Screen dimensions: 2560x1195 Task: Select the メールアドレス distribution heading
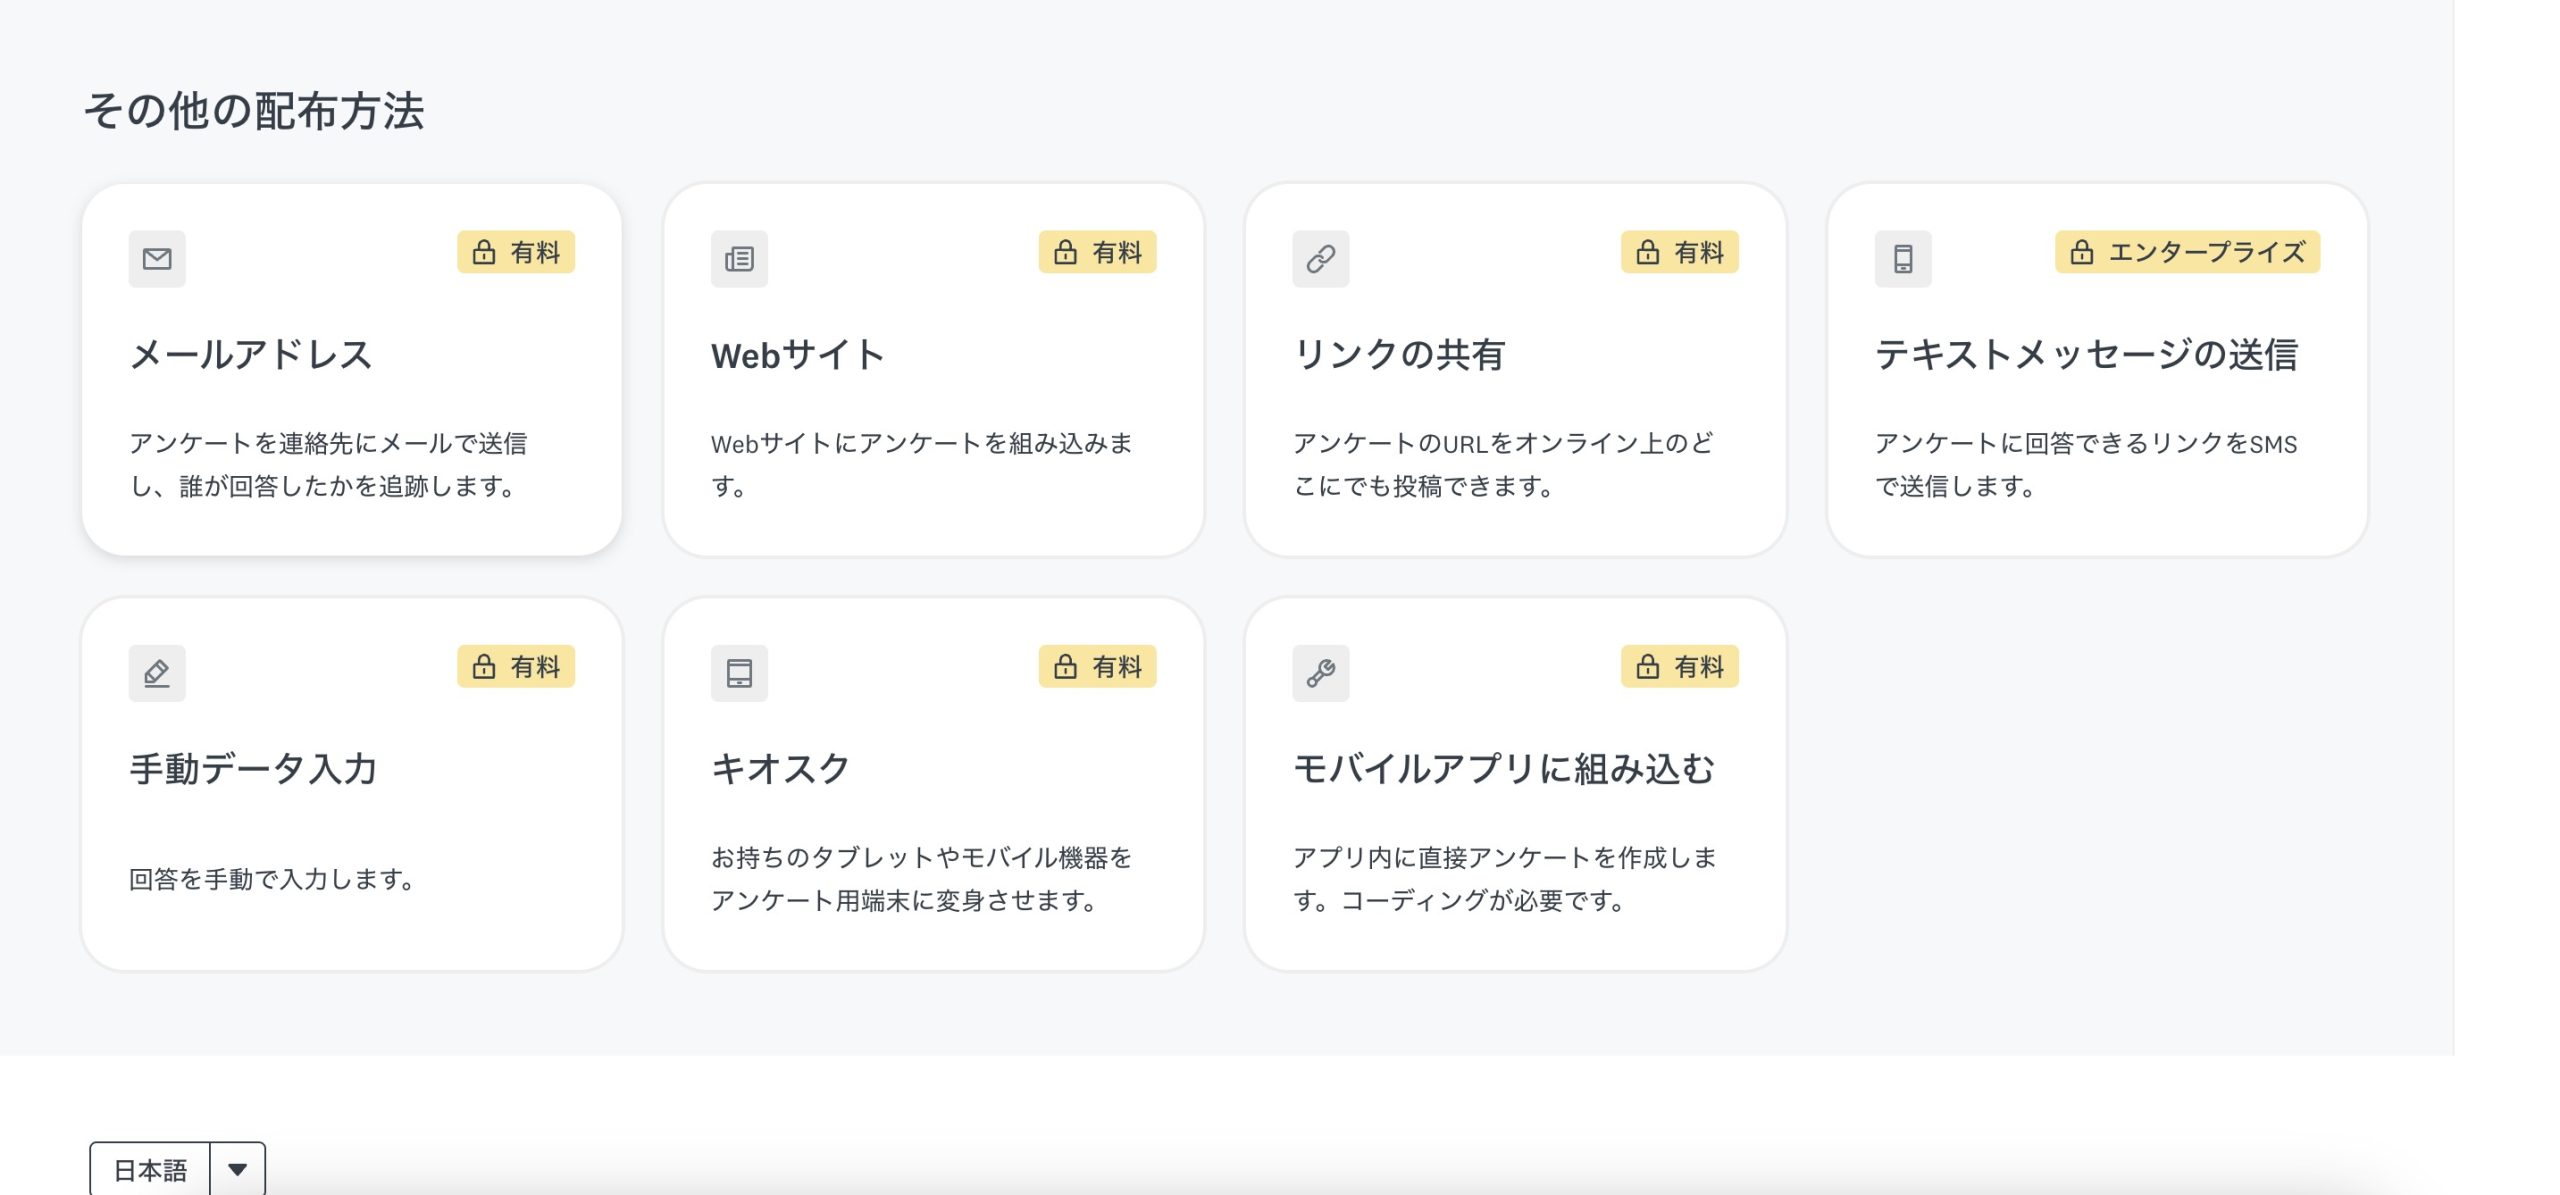[251, 355]
